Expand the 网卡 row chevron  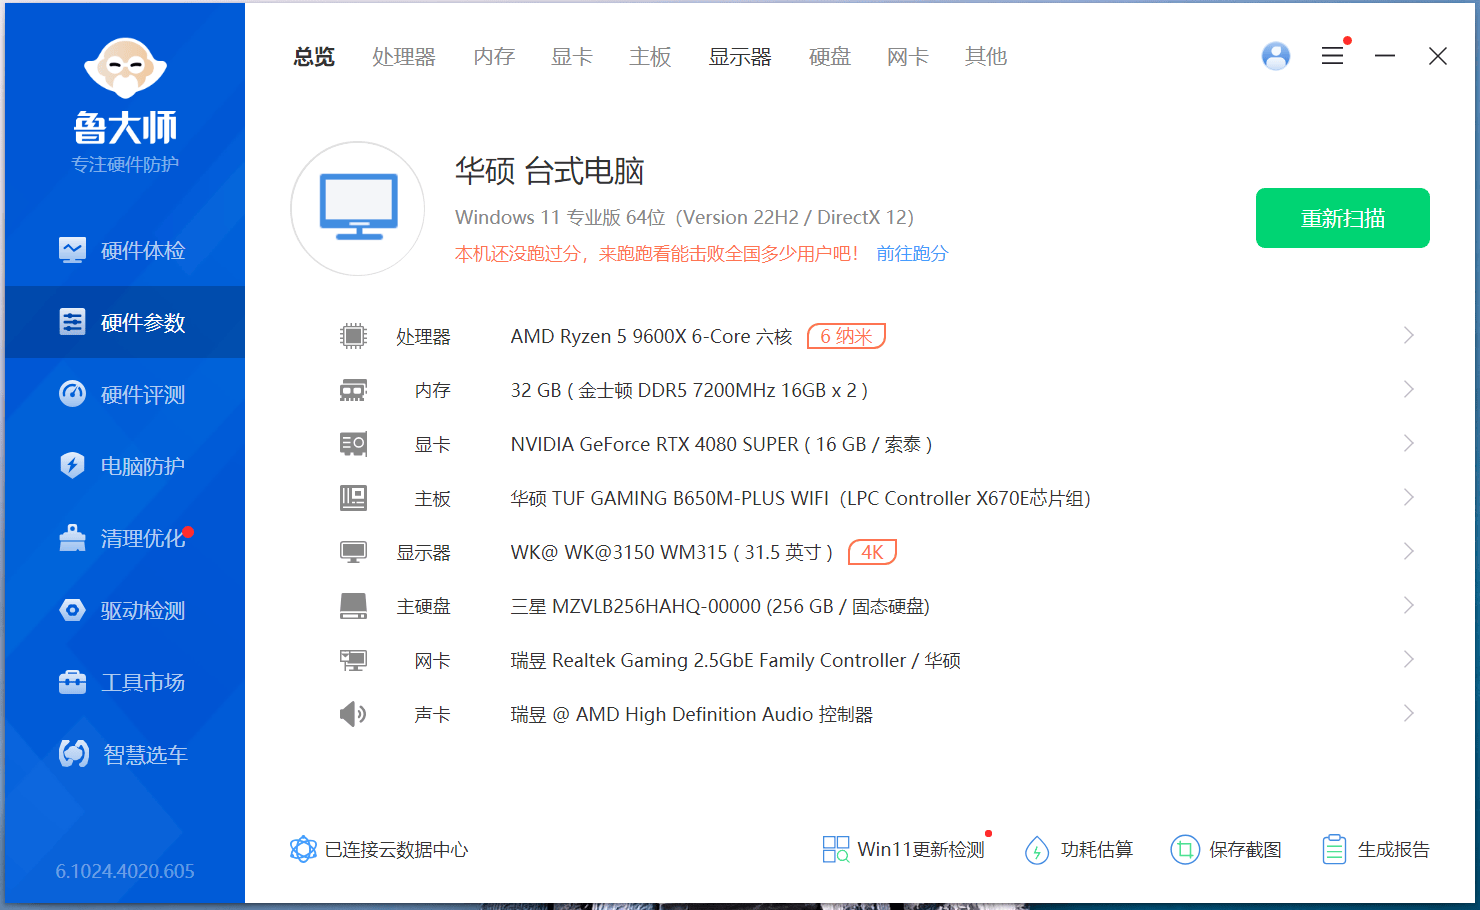point(1408,659)
